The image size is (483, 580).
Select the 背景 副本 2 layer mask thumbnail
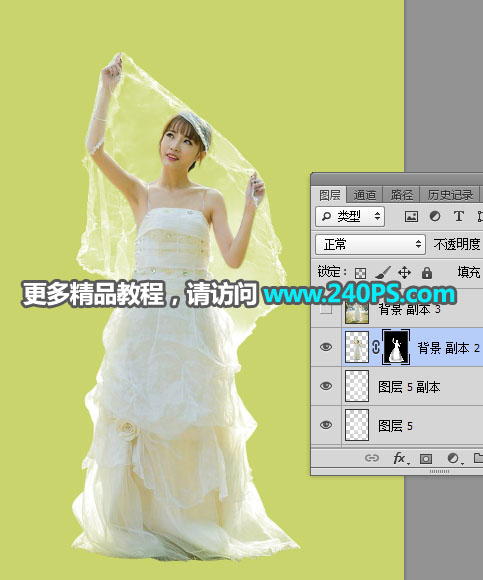tap(396, 347)
